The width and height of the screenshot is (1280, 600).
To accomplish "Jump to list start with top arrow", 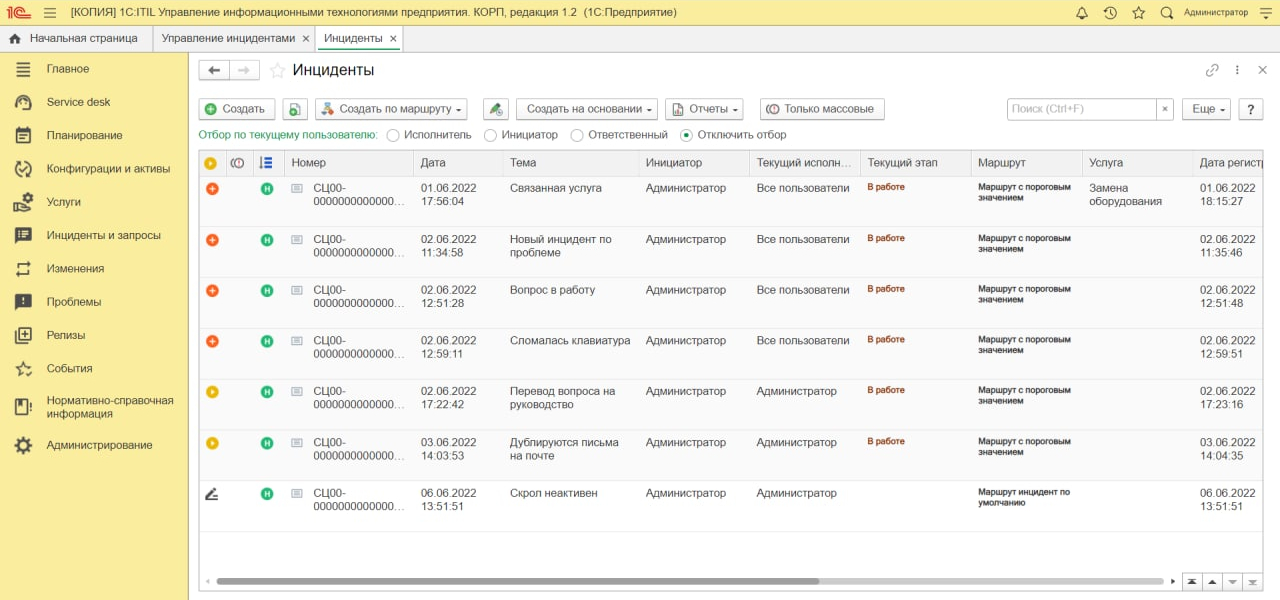I will [x=1191, y=581].
